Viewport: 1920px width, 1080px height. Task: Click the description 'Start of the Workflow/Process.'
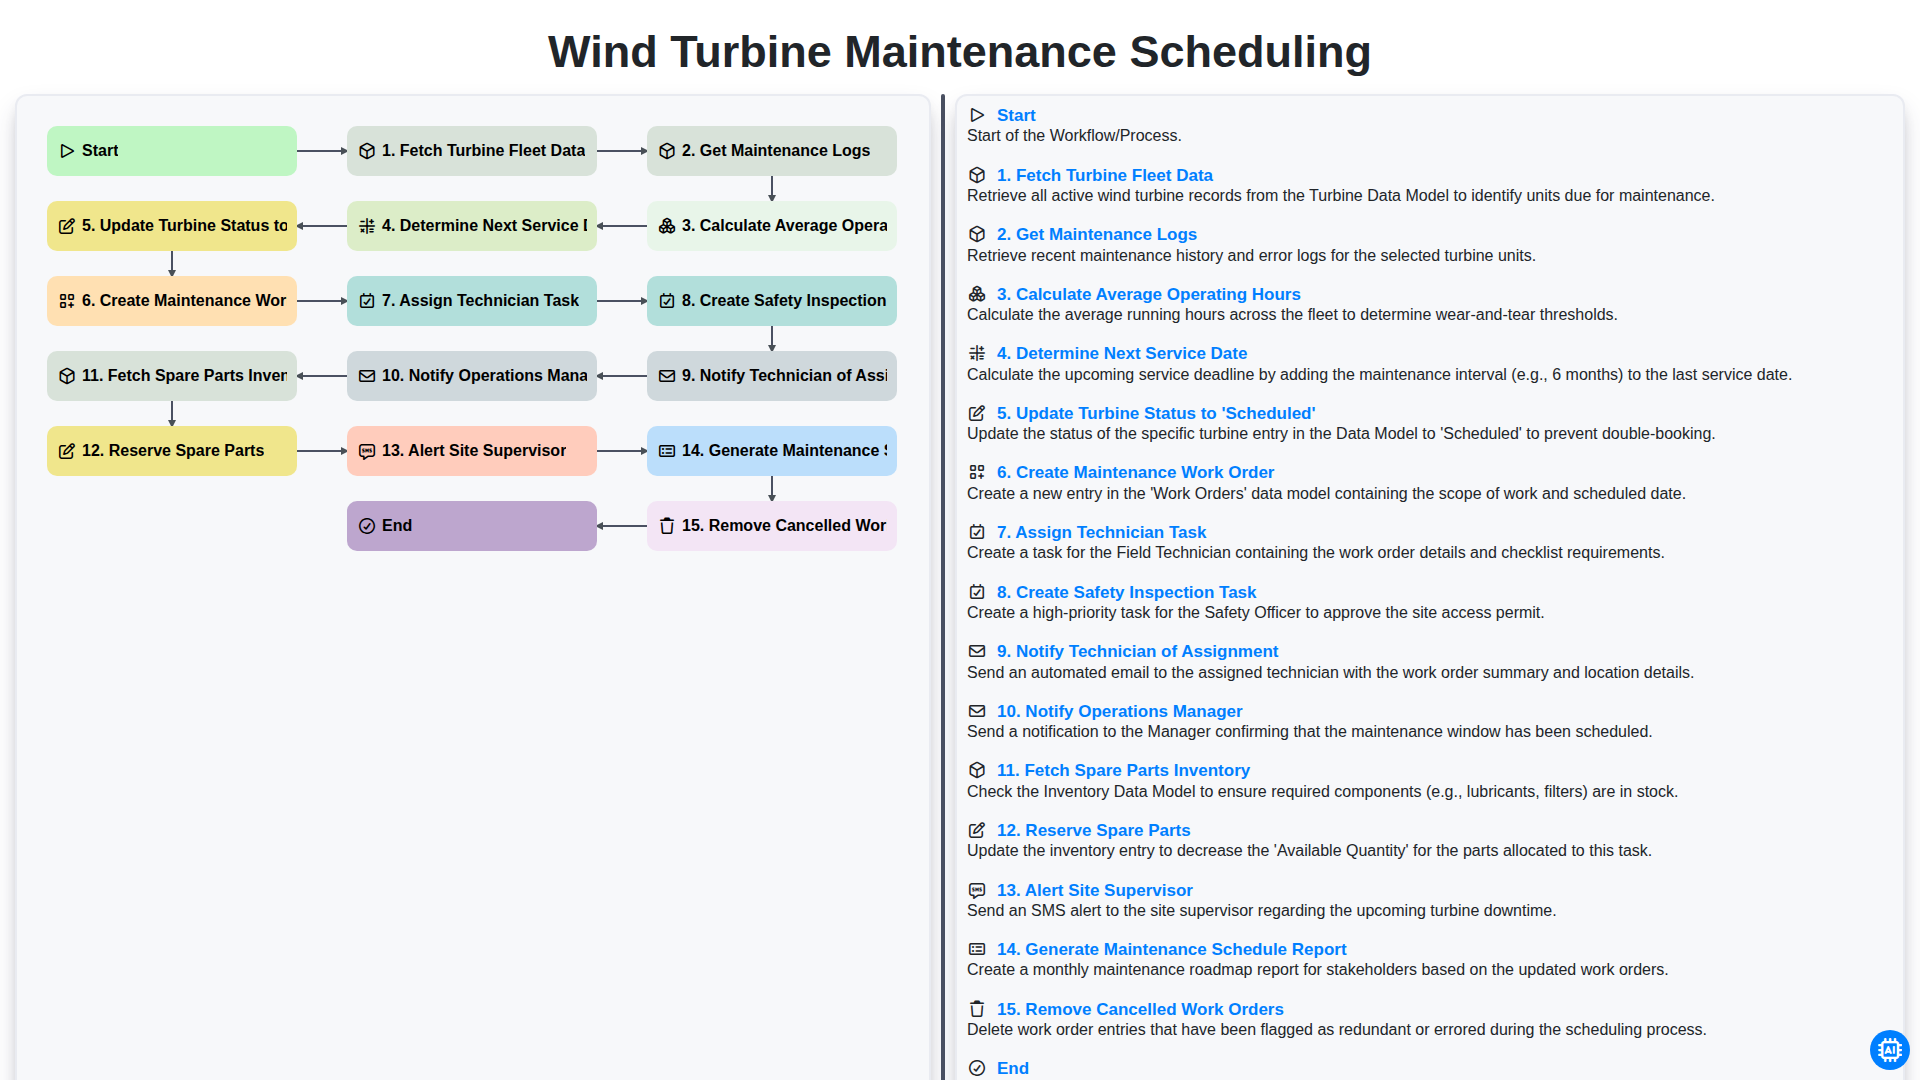click(1074, 136)
